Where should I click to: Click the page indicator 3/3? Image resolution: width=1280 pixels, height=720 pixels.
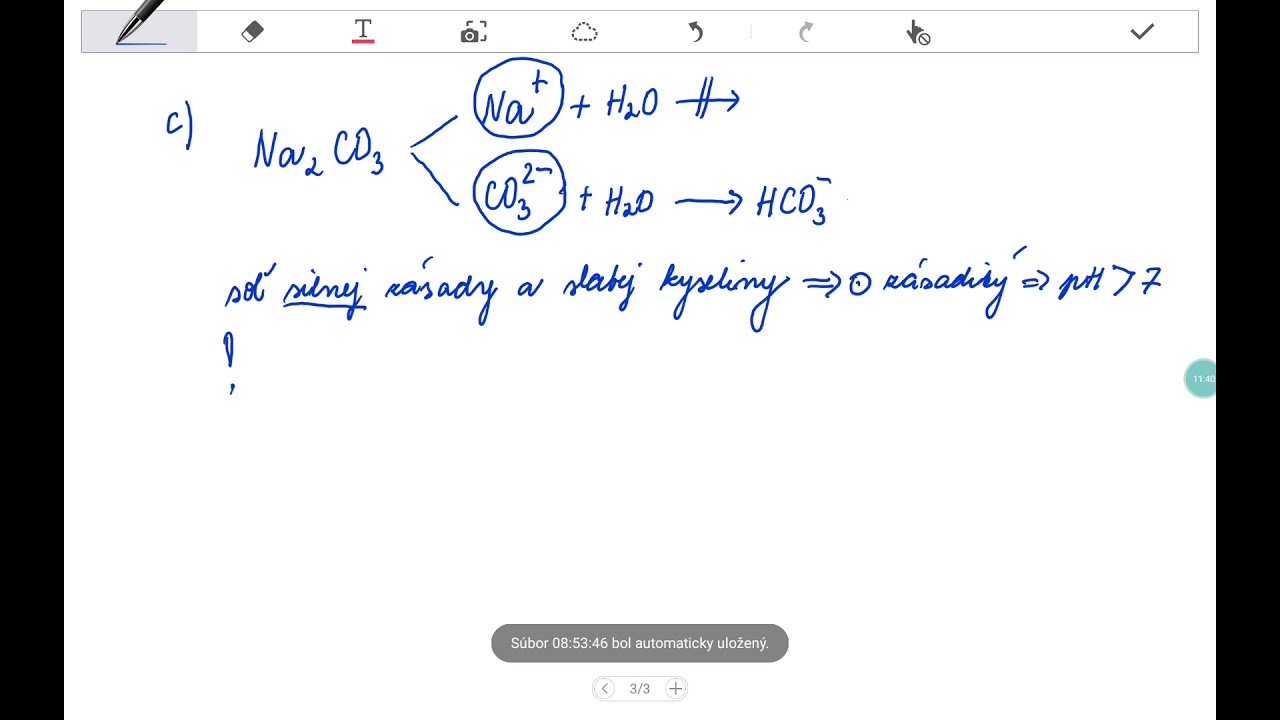pyautogui.click(x=640, y=688)
